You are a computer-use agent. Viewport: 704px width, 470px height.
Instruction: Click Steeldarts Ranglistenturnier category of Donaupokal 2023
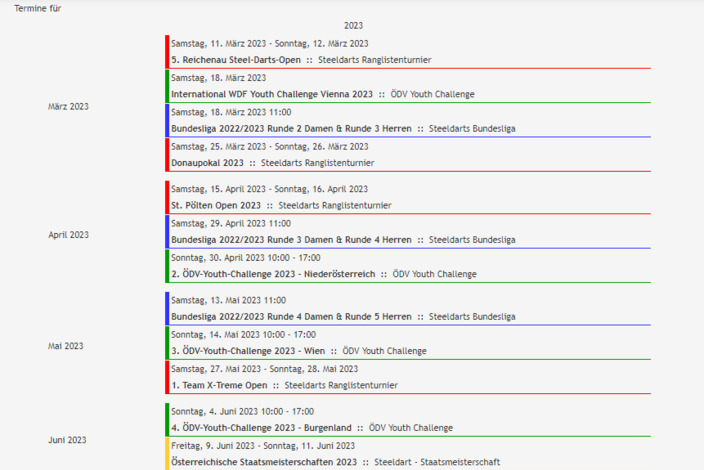(x=317, y=163)
